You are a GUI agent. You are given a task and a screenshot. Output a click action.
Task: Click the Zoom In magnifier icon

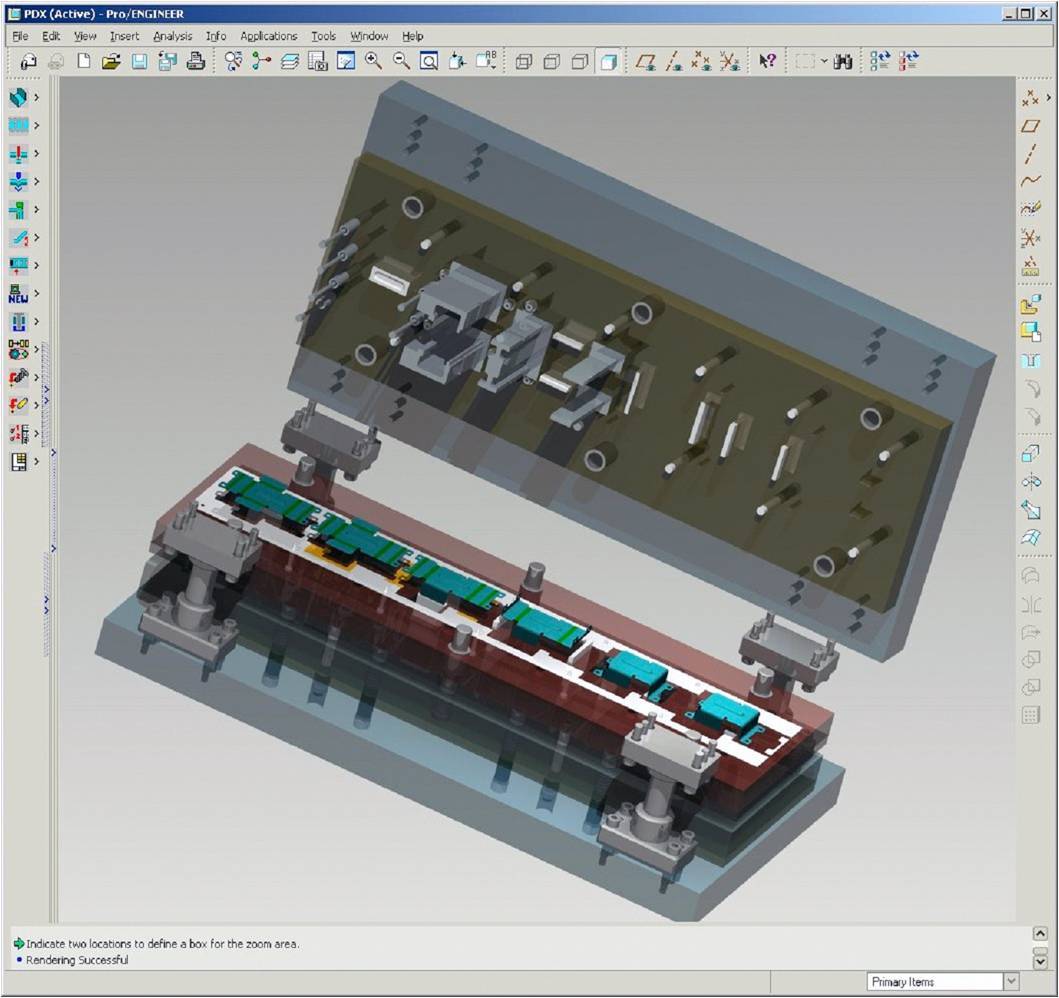(373, 61)
